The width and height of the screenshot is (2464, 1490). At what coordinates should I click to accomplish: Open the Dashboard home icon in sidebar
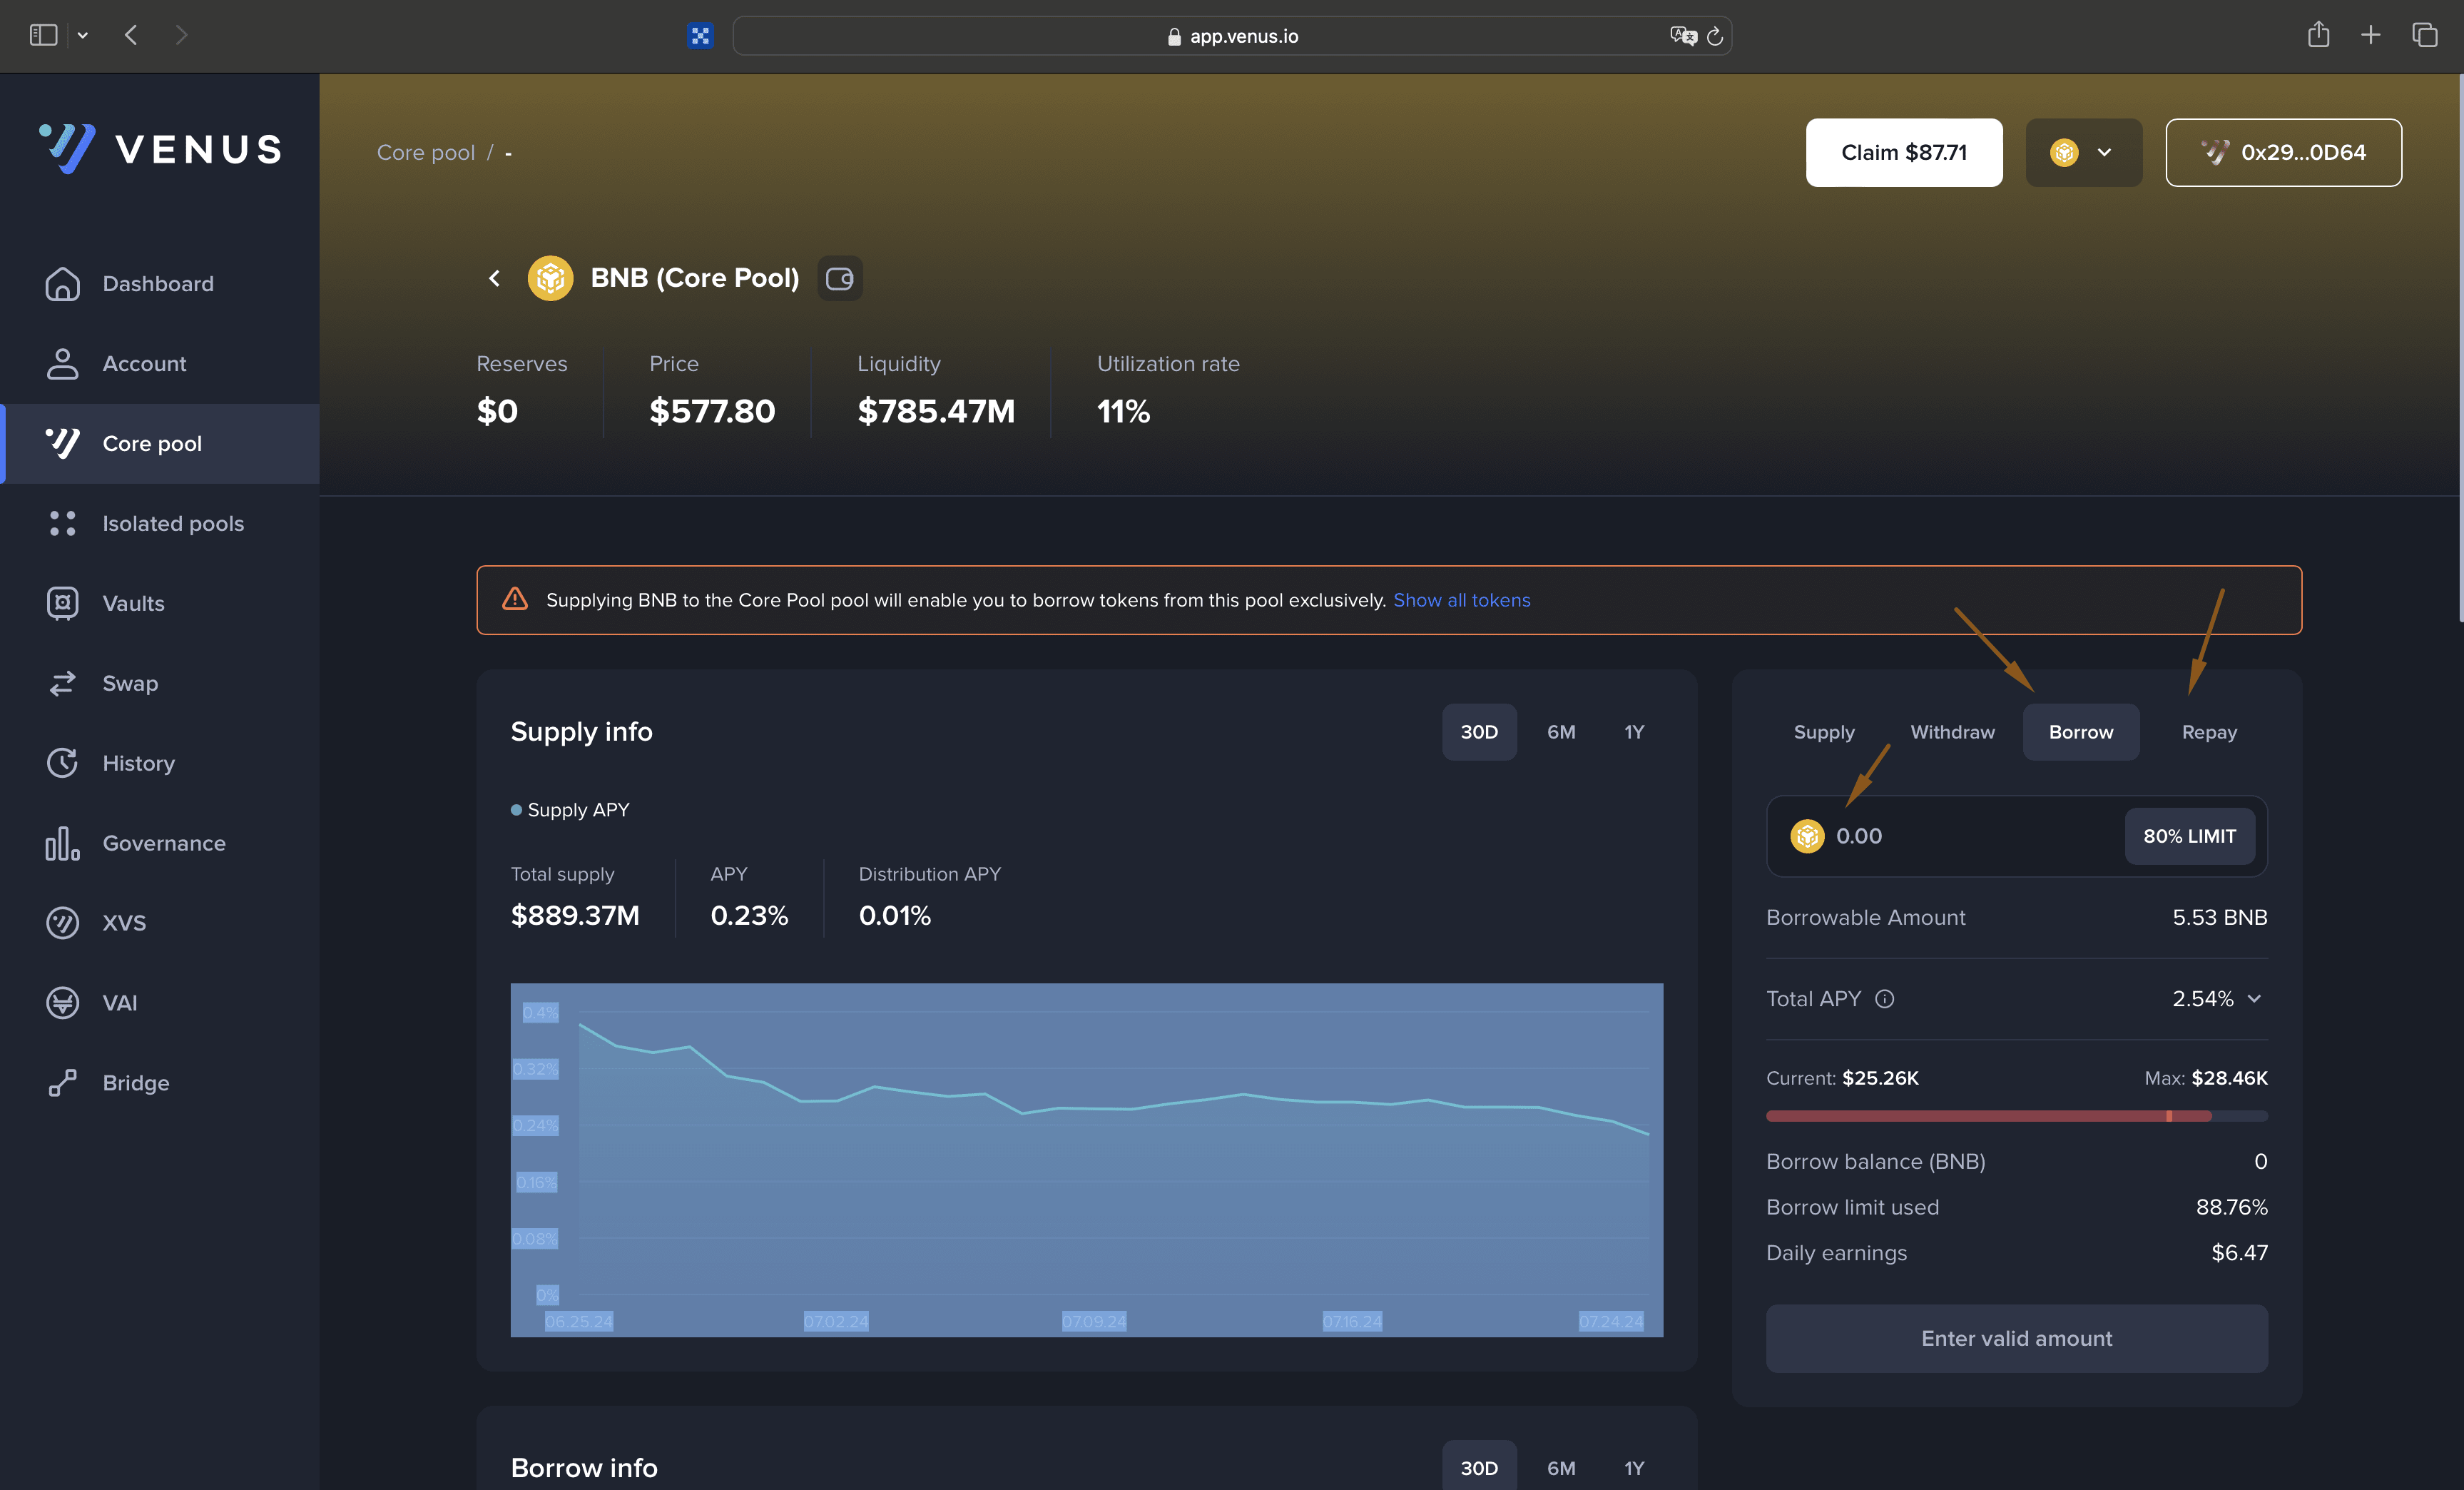pos(62,284)
